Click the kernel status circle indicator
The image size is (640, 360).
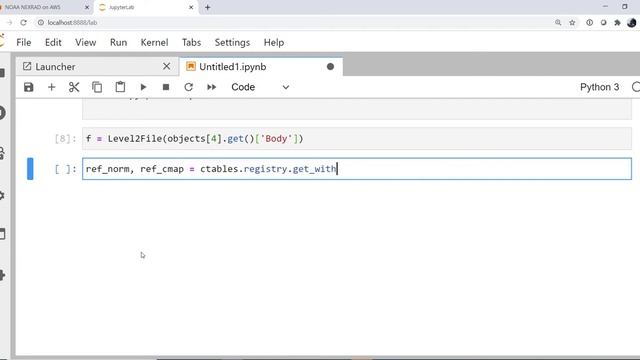(x=636, y=87)
